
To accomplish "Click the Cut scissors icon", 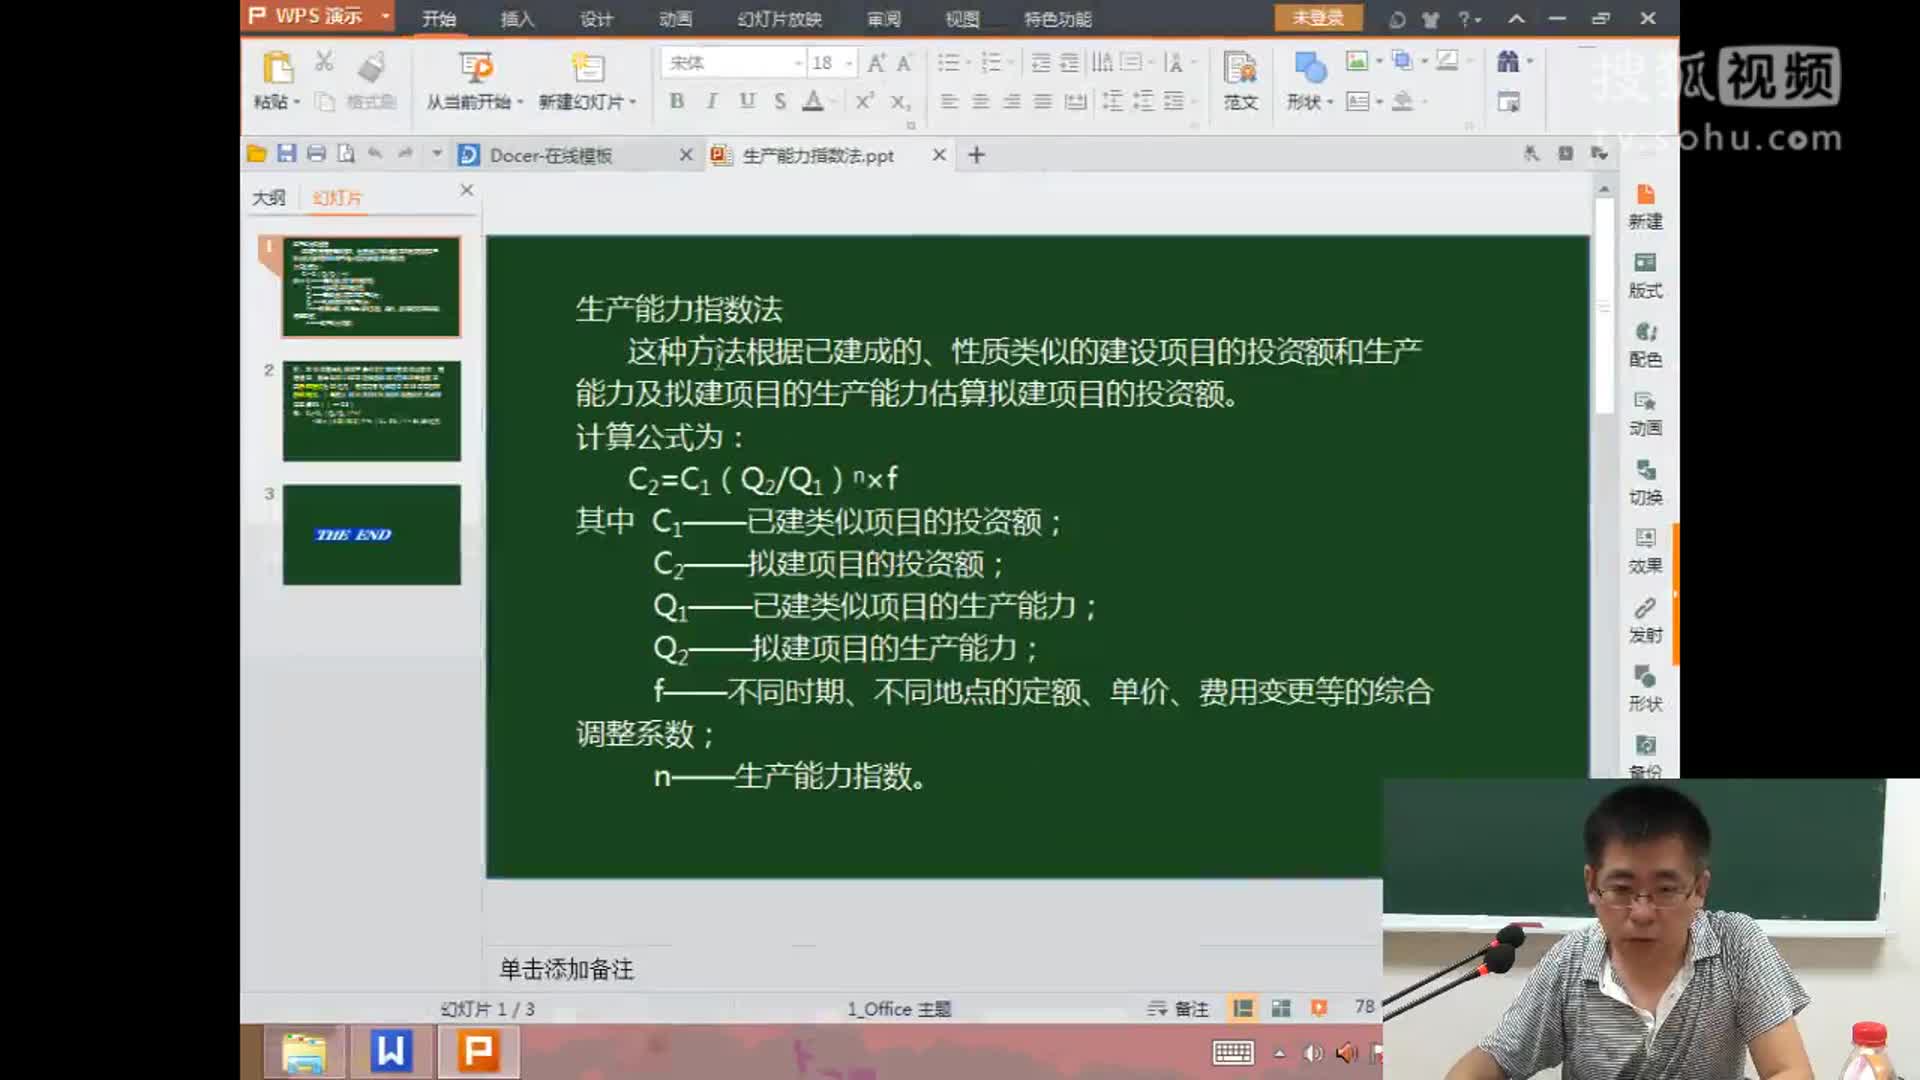I will click(324, 62).
